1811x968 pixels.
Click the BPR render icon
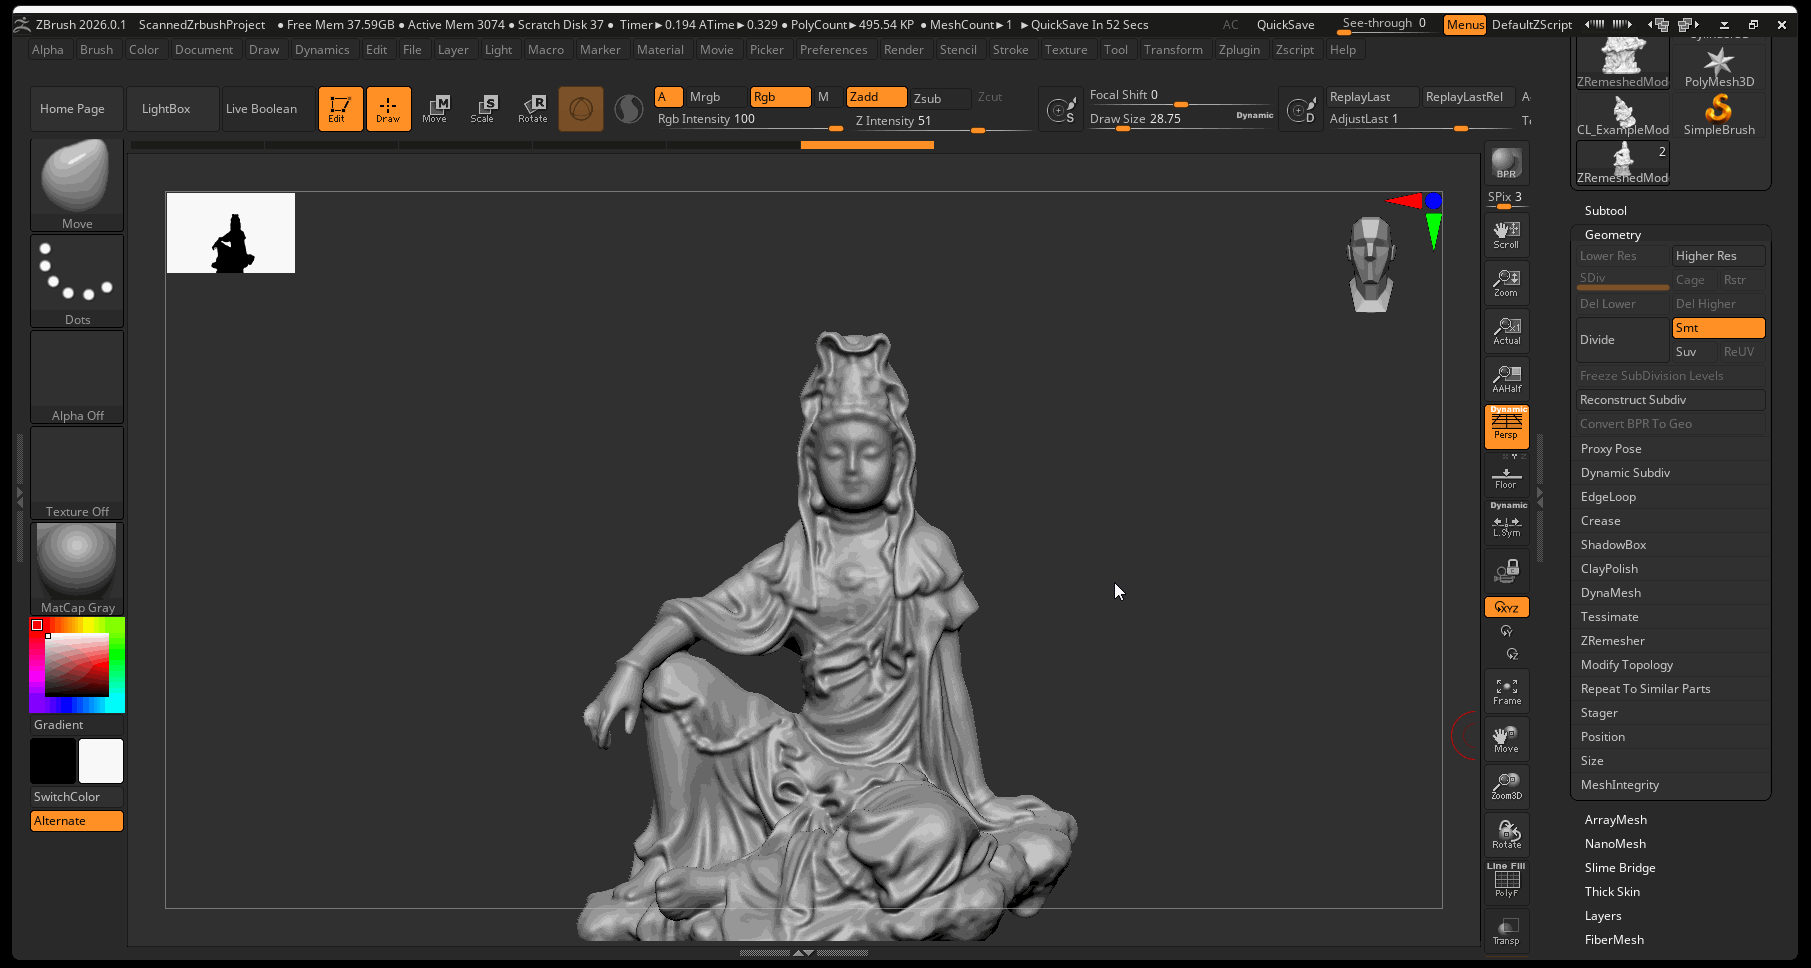pos(1506,162)
